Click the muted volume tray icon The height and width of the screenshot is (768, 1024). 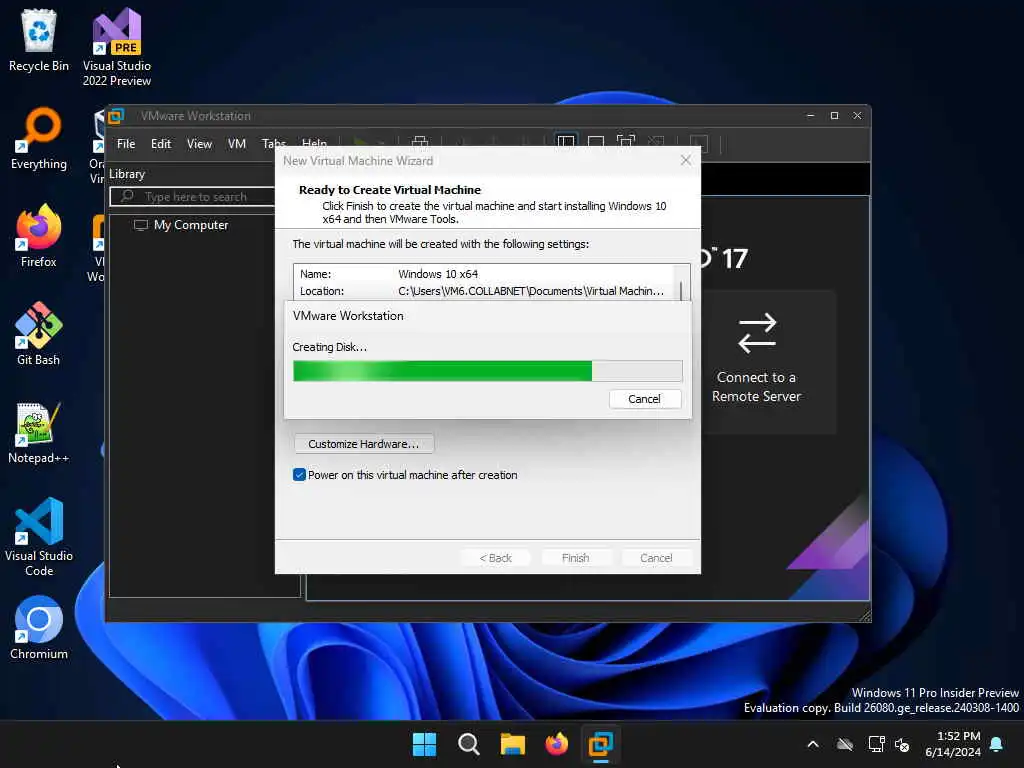tap(903, 744)
